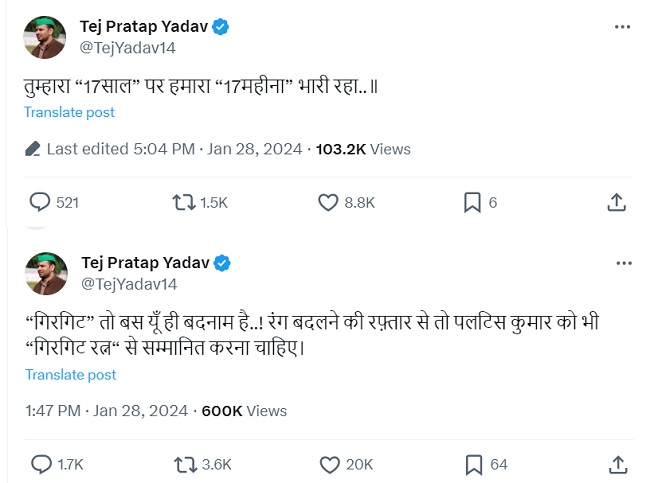Share the second tweet
Viewport: 650px width, 483px height.
click(617, 464)
